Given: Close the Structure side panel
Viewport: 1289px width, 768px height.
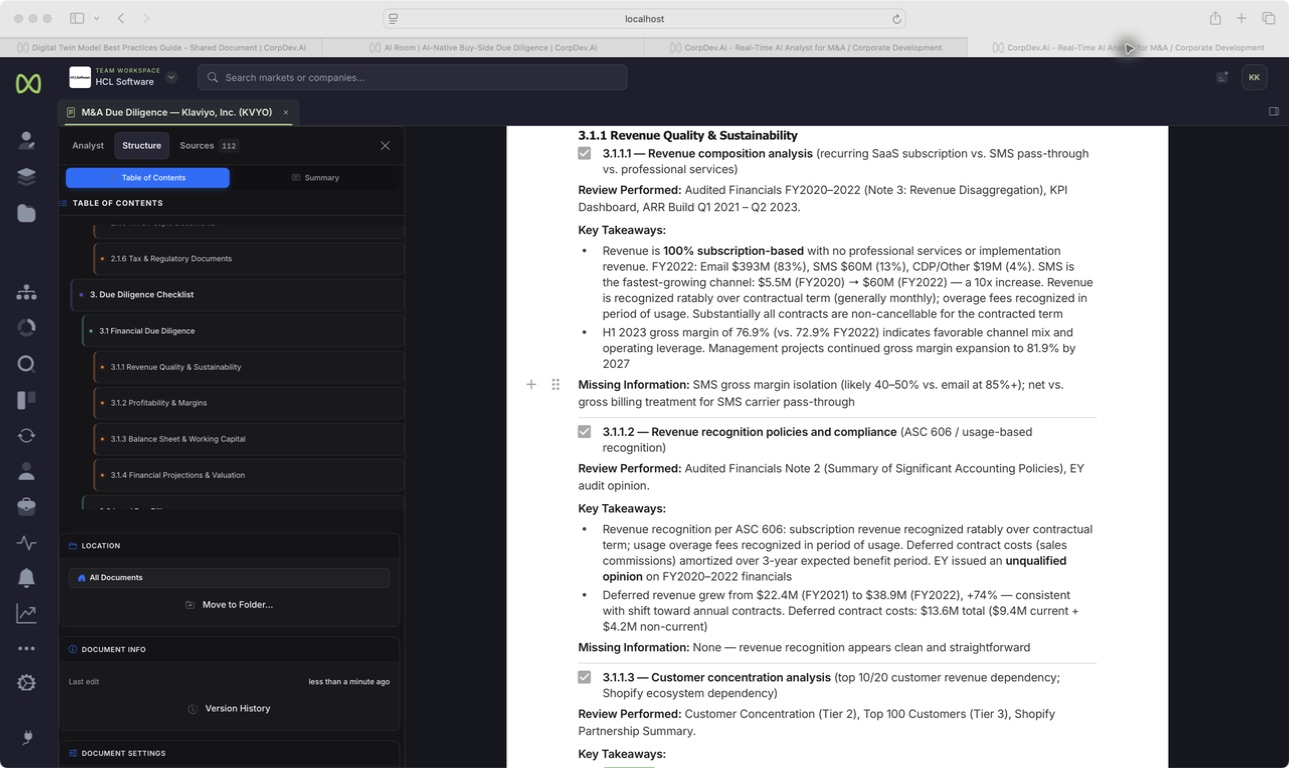Looking at the screenshot, I should point(385,146).
